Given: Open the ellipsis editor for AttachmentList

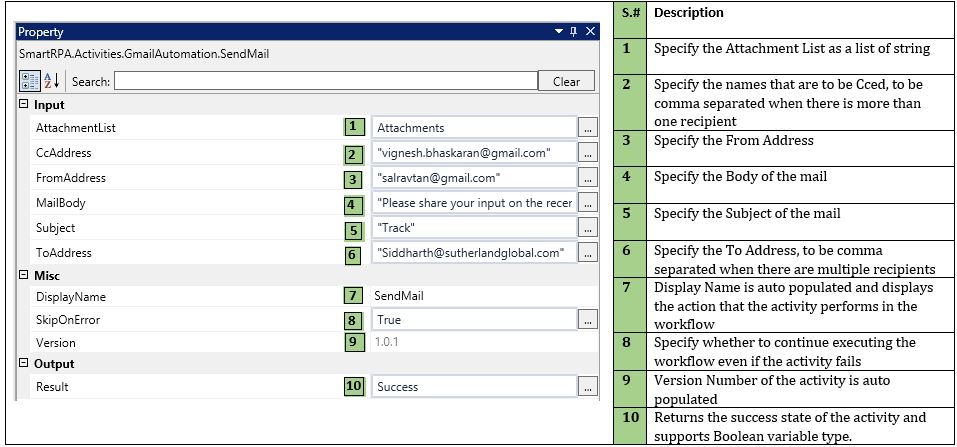Looking at the screenshot, I should pos(589,128).
